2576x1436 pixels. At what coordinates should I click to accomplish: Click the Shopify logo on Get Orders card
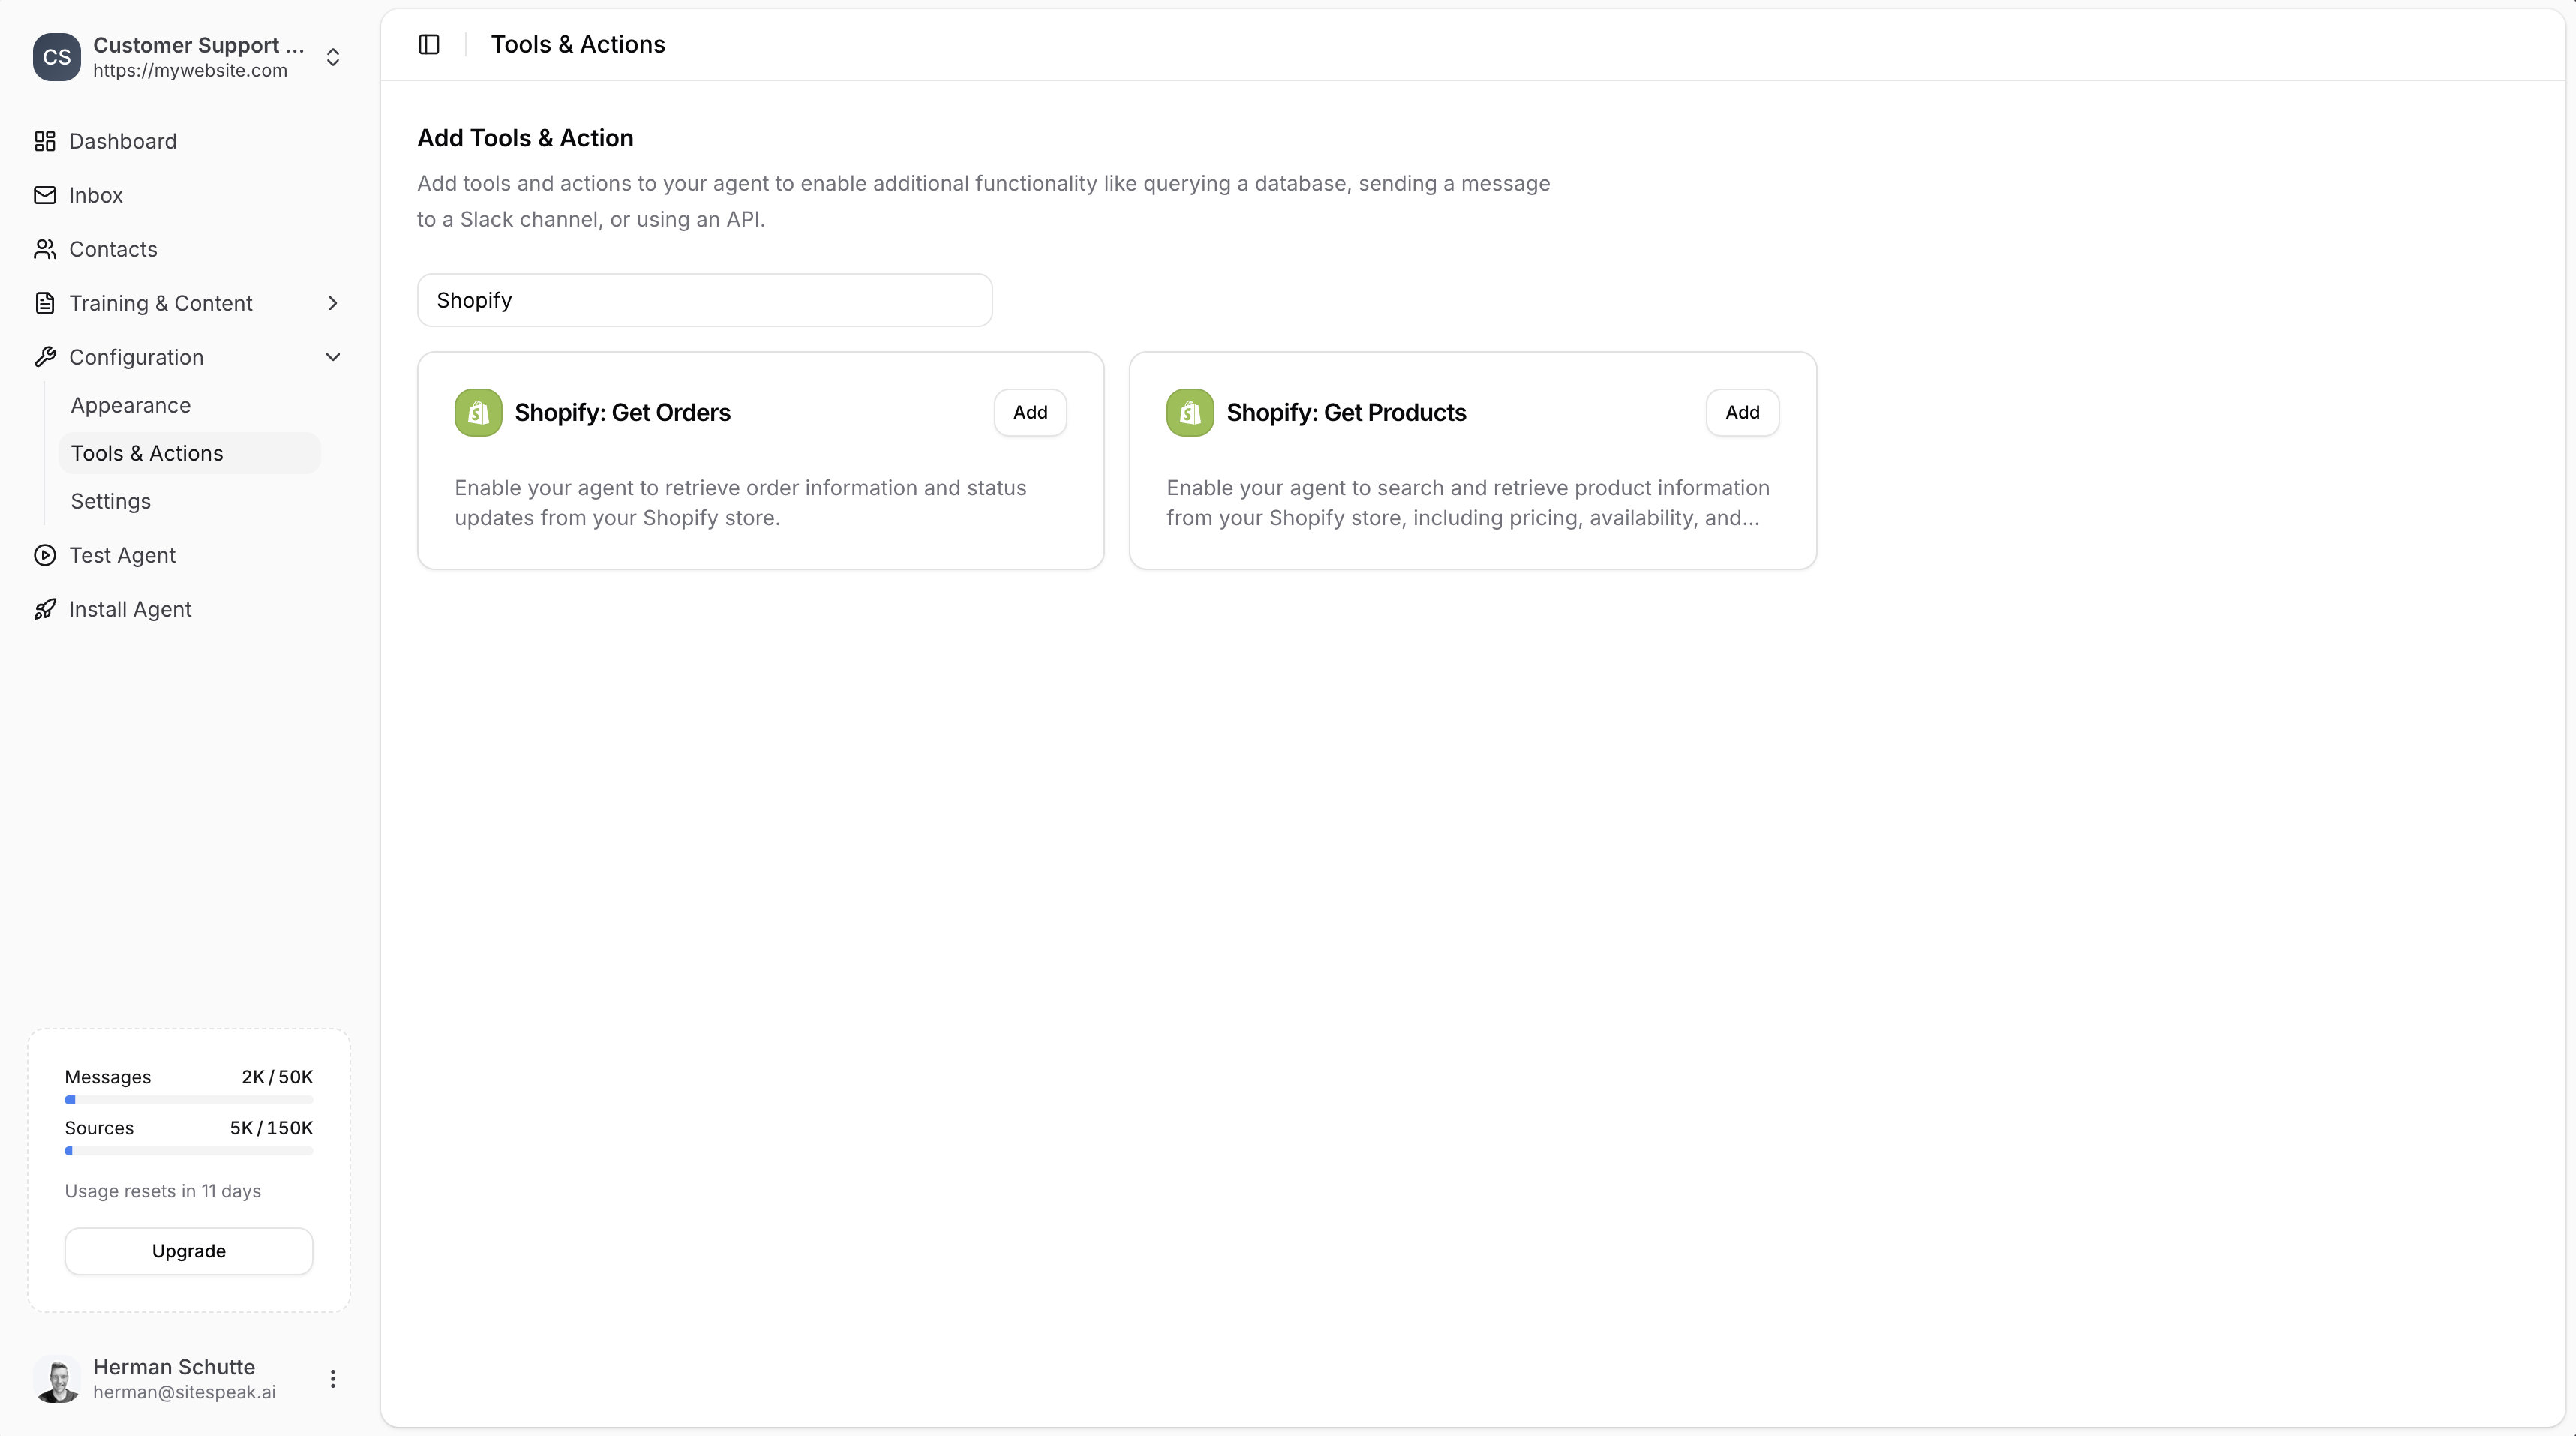[x=477, y=412]
